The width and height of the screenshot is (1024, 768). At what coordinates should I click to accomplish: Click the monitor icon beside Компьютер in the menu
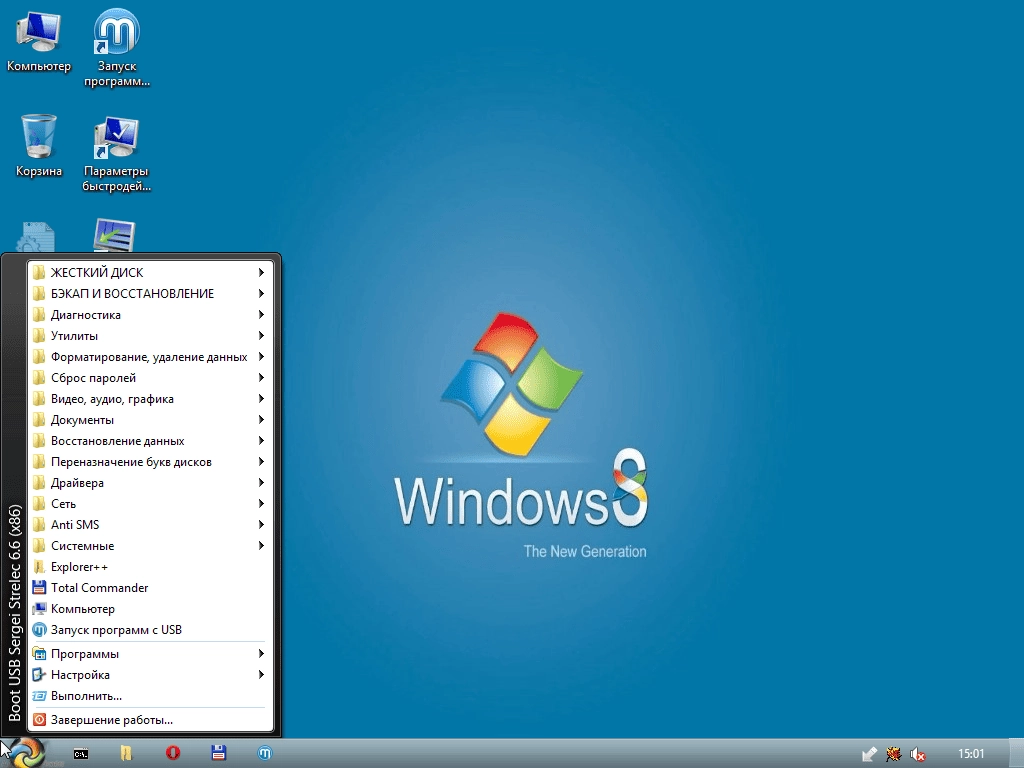pyautogui.click(x=39, y=608)
